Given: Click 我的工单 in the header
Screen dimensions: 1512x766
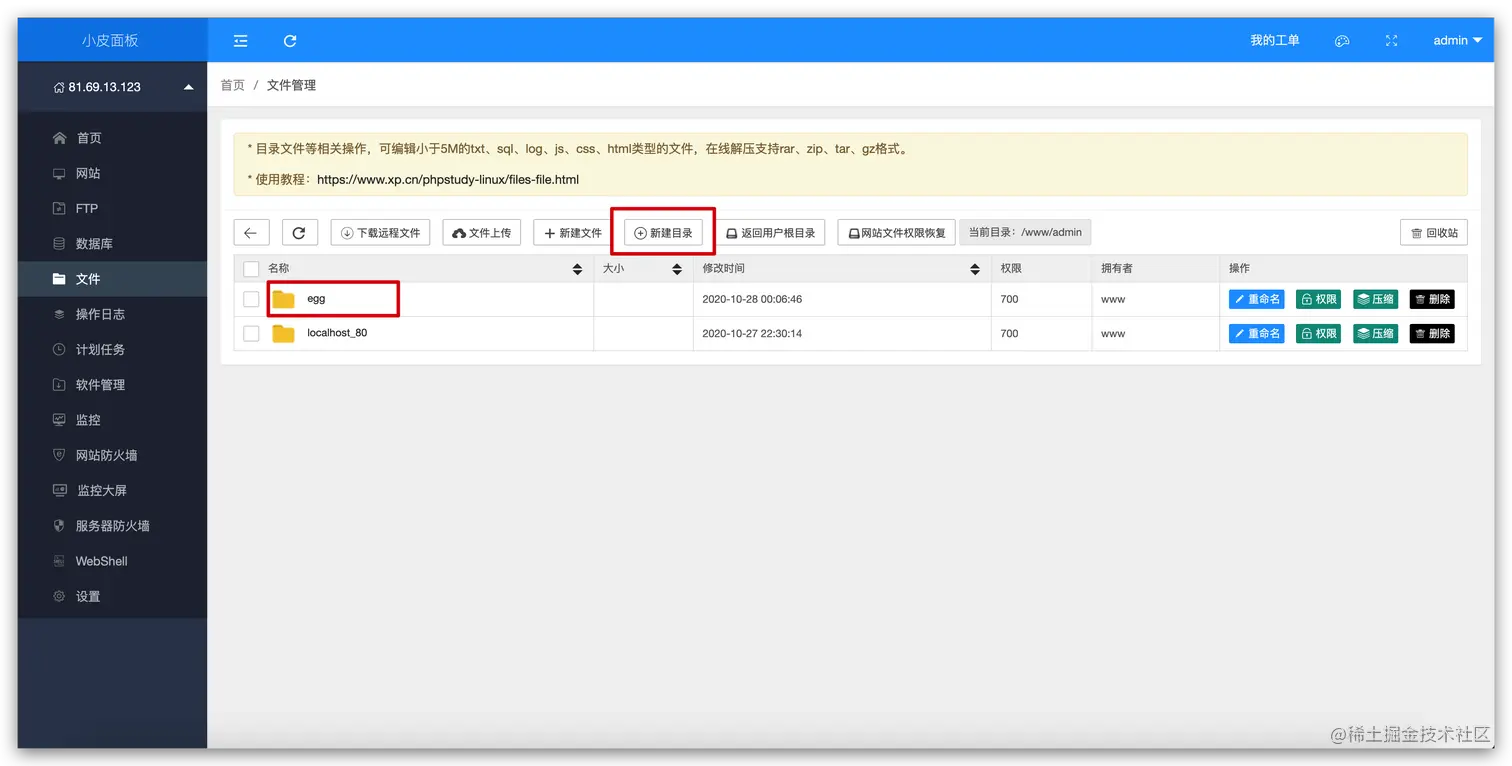Looking at the screenshot, I should click(x=1275, y=41).
